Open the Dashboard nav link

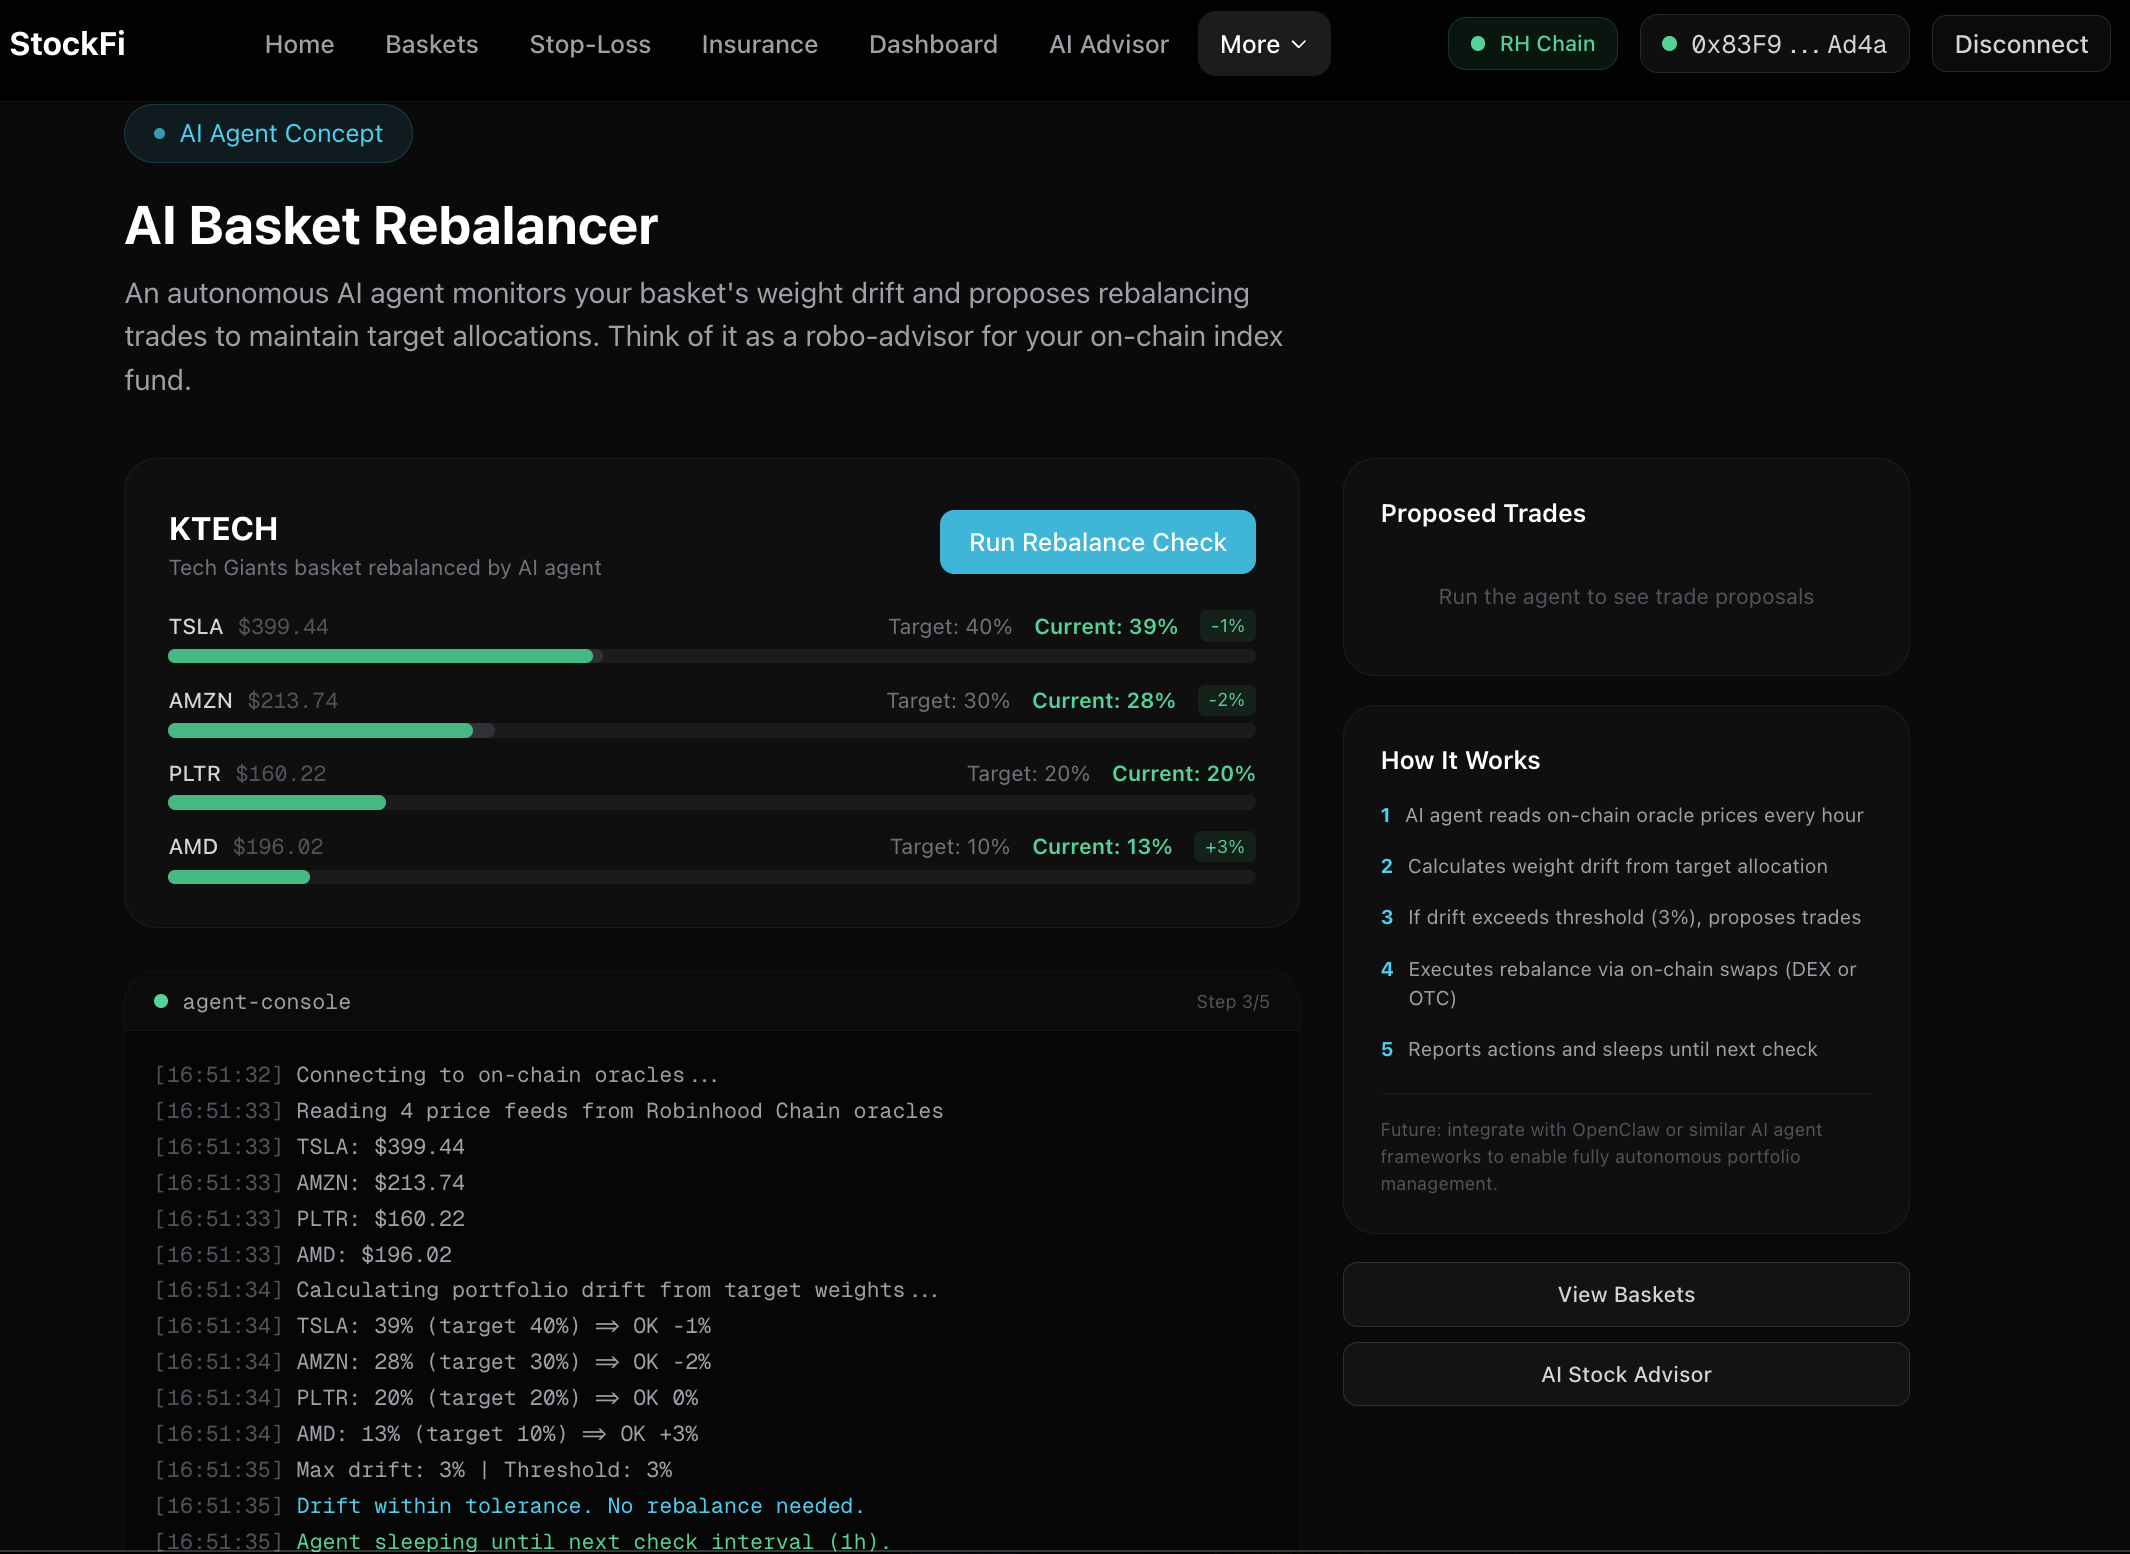pyautogui.click(x=932, y=44)
